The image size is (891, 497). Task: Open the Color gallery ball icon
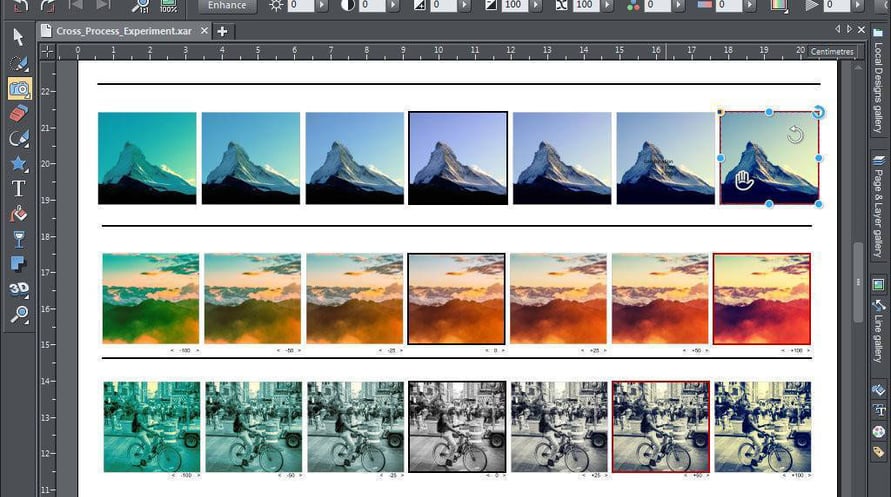click(879, 431)
